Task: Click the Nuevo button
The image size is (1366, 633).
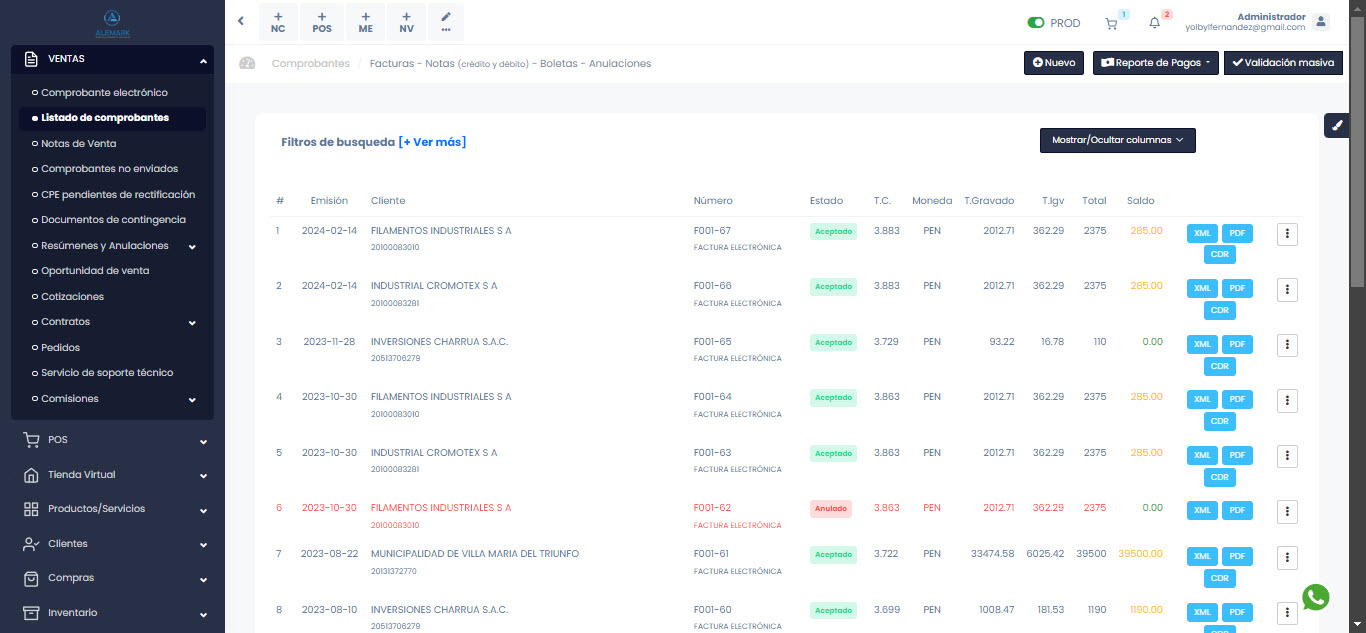Action: tap(1054, 63)
